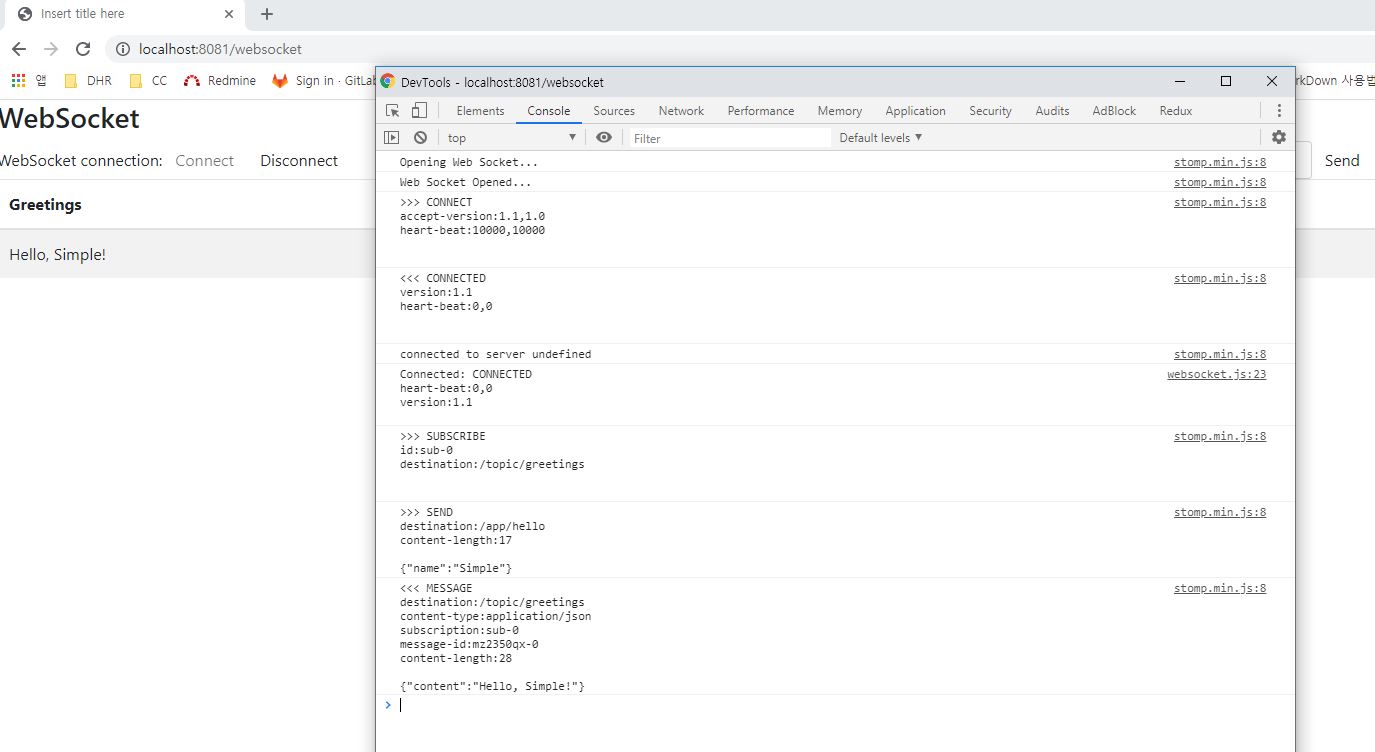Click the WebSocket page heading
This screenshot has width=1375, height=752.
[70, 118]
